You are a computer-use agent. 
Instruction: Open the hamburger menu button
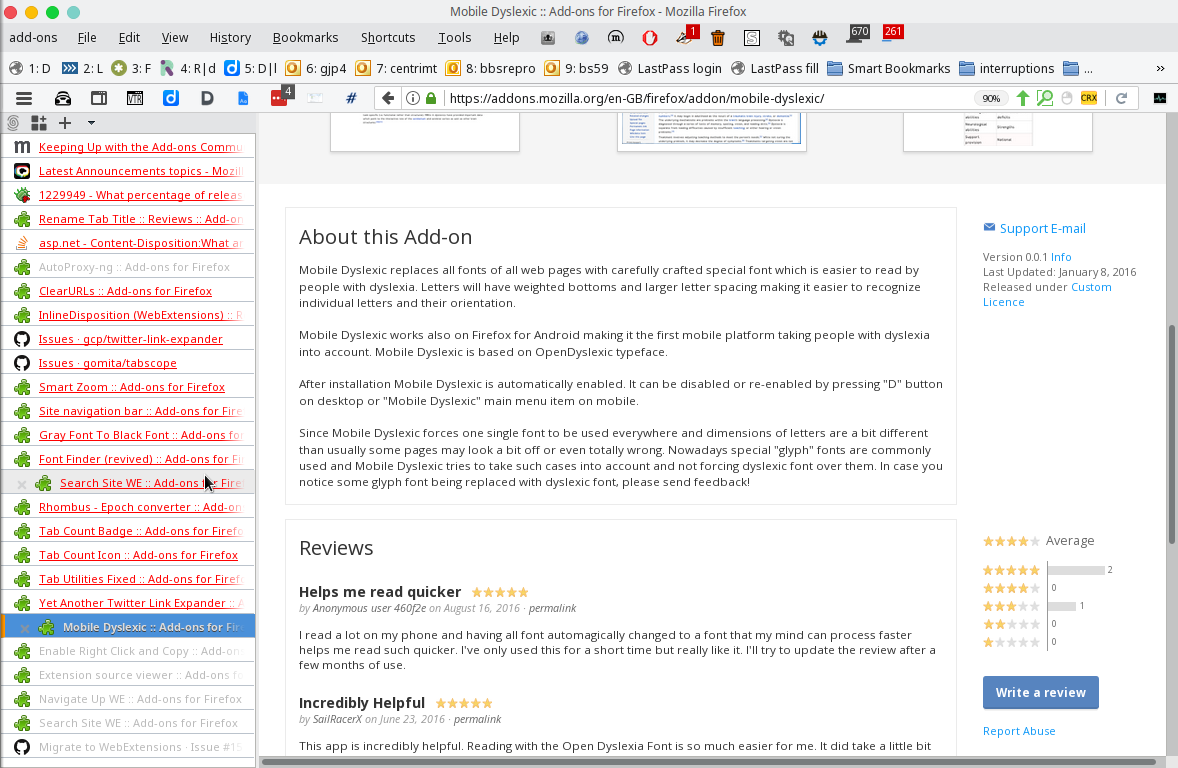click(24, 98)
